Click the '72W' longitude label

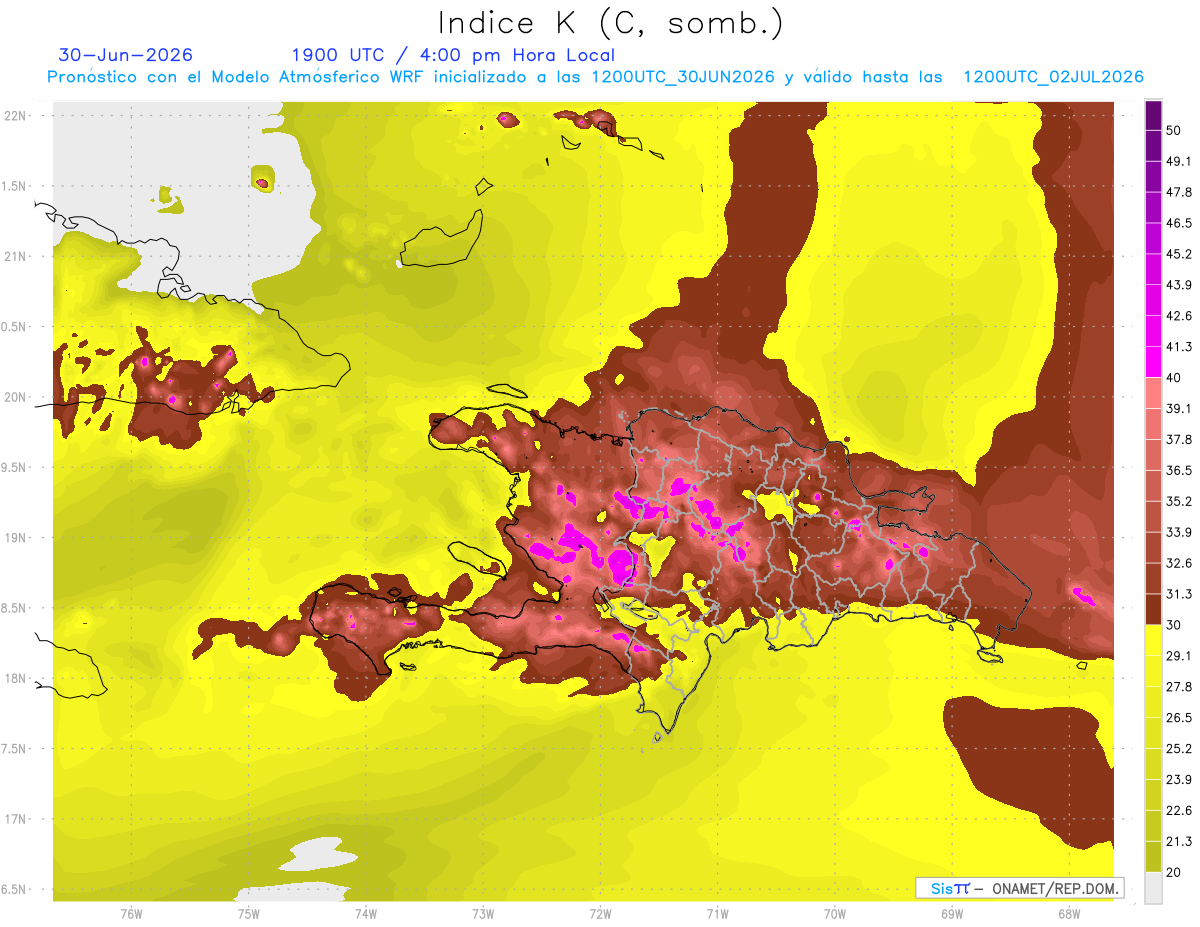600,914
